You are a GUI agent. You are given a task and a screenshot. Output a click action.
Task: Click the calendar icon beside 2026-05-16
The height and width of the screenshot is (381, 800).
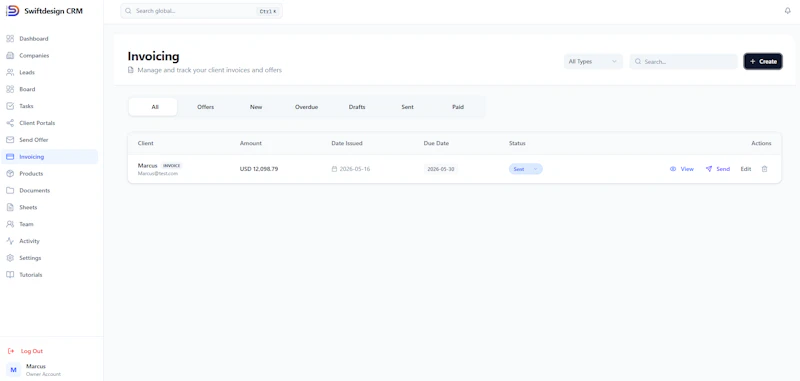point(334,169)
